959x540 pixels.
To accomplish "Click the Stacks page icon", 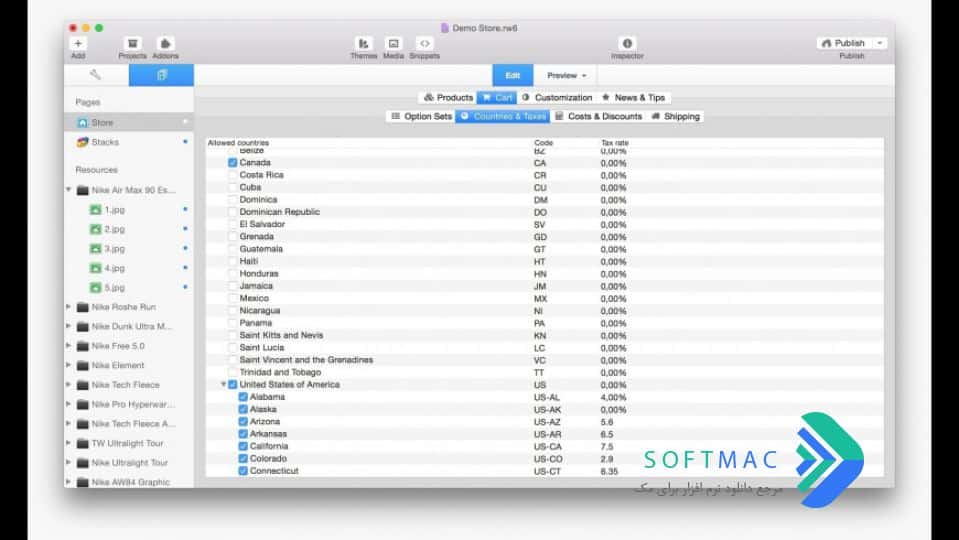I will pos(83,142).
